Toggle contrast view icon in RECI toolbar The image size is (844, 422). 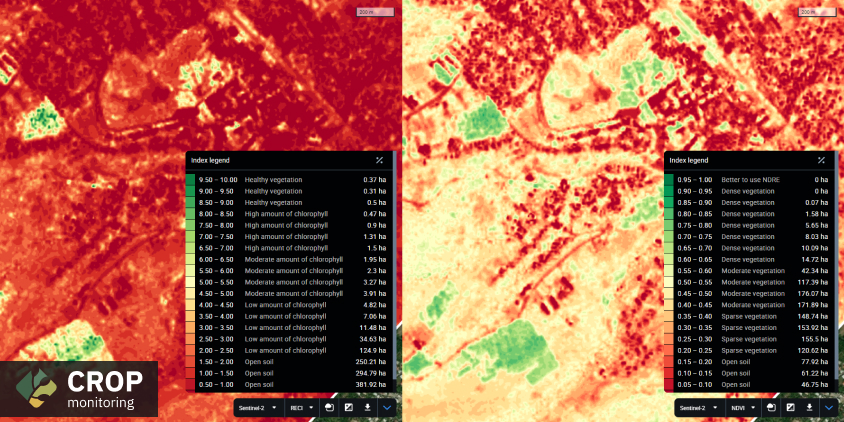(x=349, y=407)
